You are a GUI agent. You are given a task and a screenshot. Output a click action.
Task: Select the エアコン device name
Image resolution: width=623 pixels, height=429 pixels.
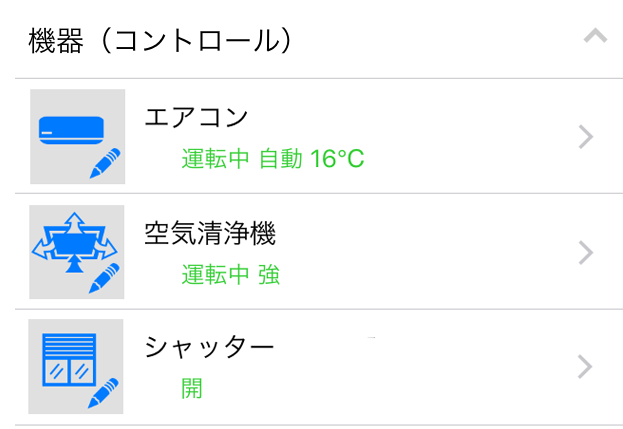(x=196, y=117)
